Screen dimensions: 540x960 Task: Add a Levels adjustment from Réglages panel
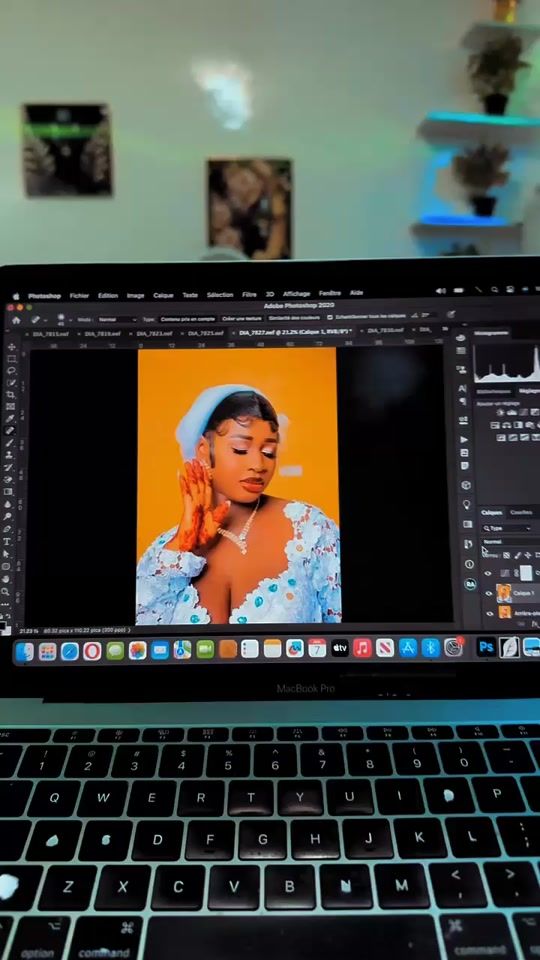coord(511,413)
